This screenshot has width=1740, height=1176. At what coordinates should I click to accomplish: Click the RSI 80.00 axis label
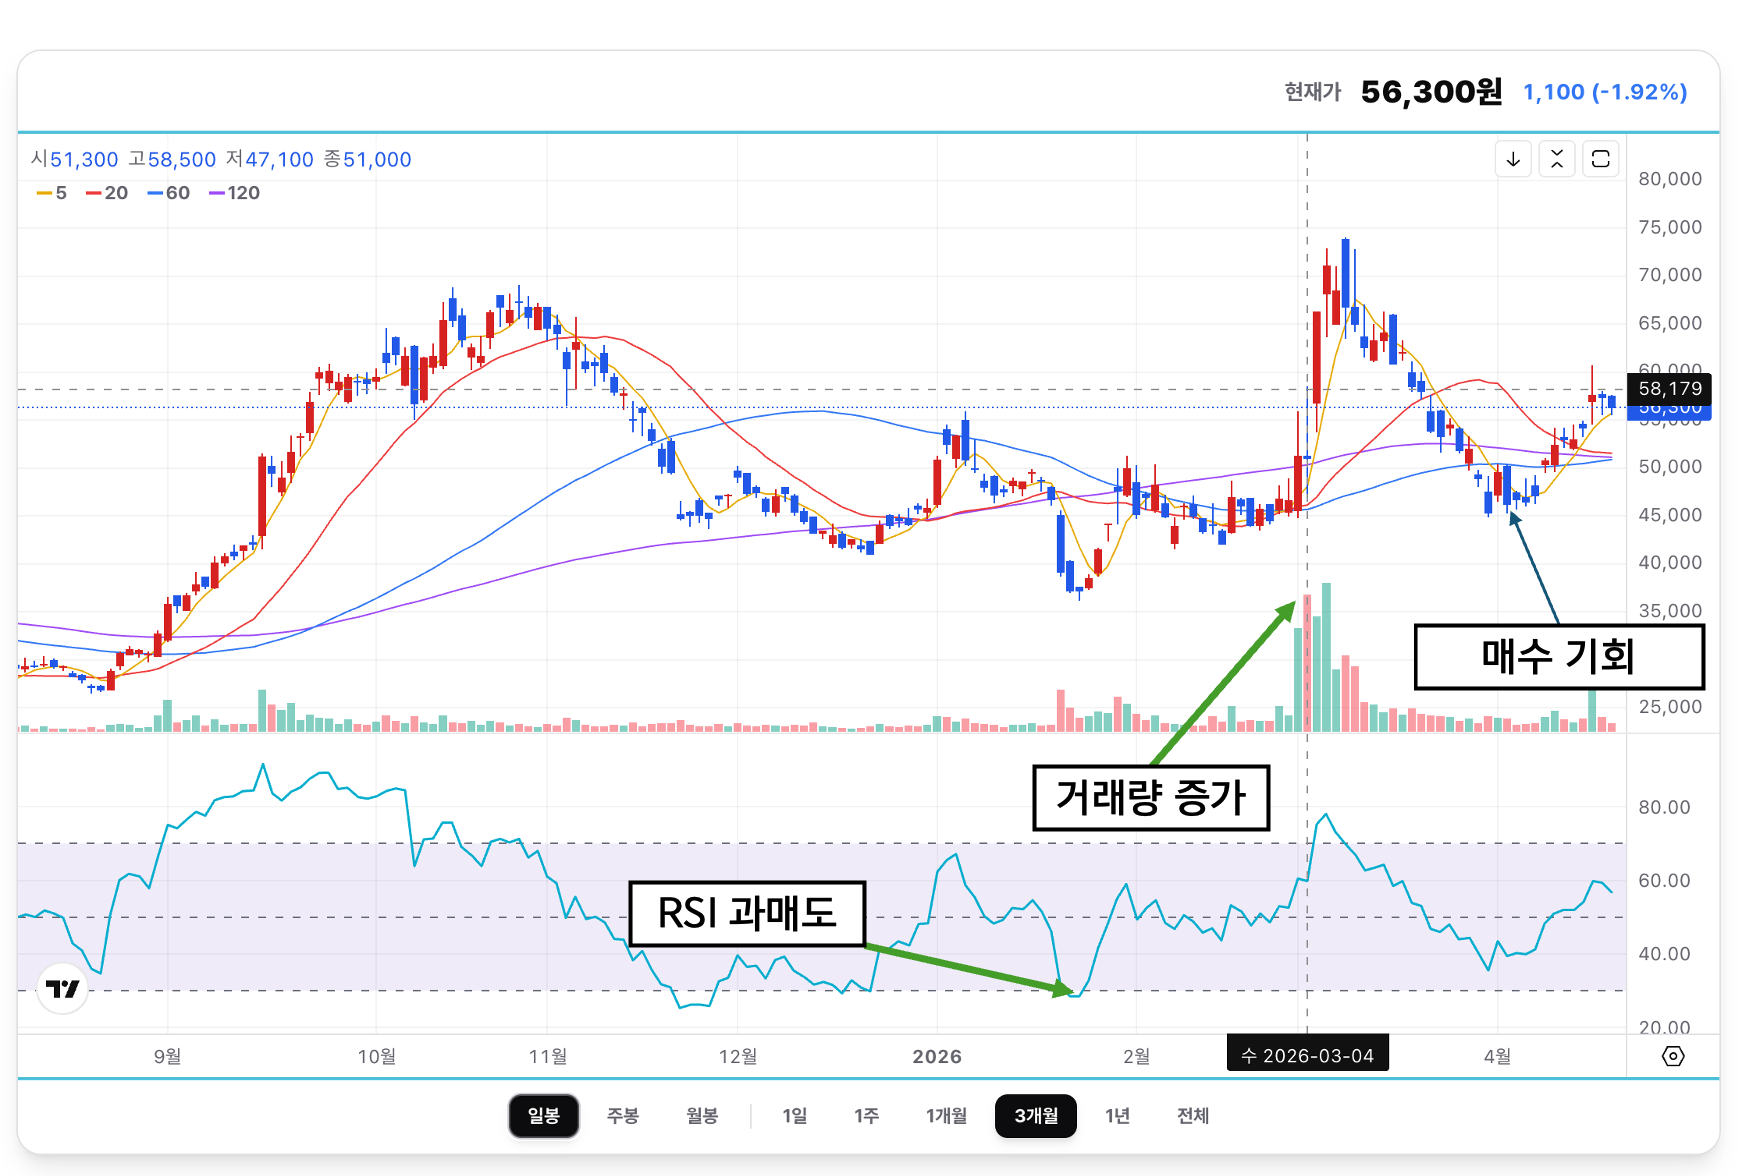[1664, 807]
